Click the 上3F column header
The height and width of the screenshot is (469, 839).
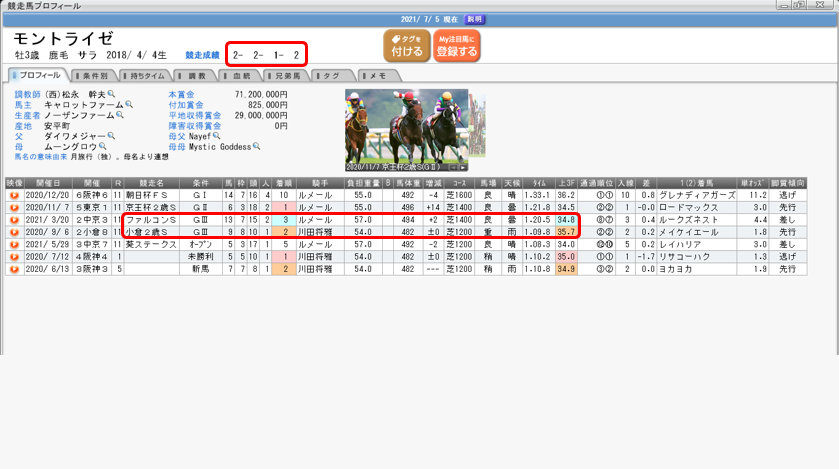567,184
